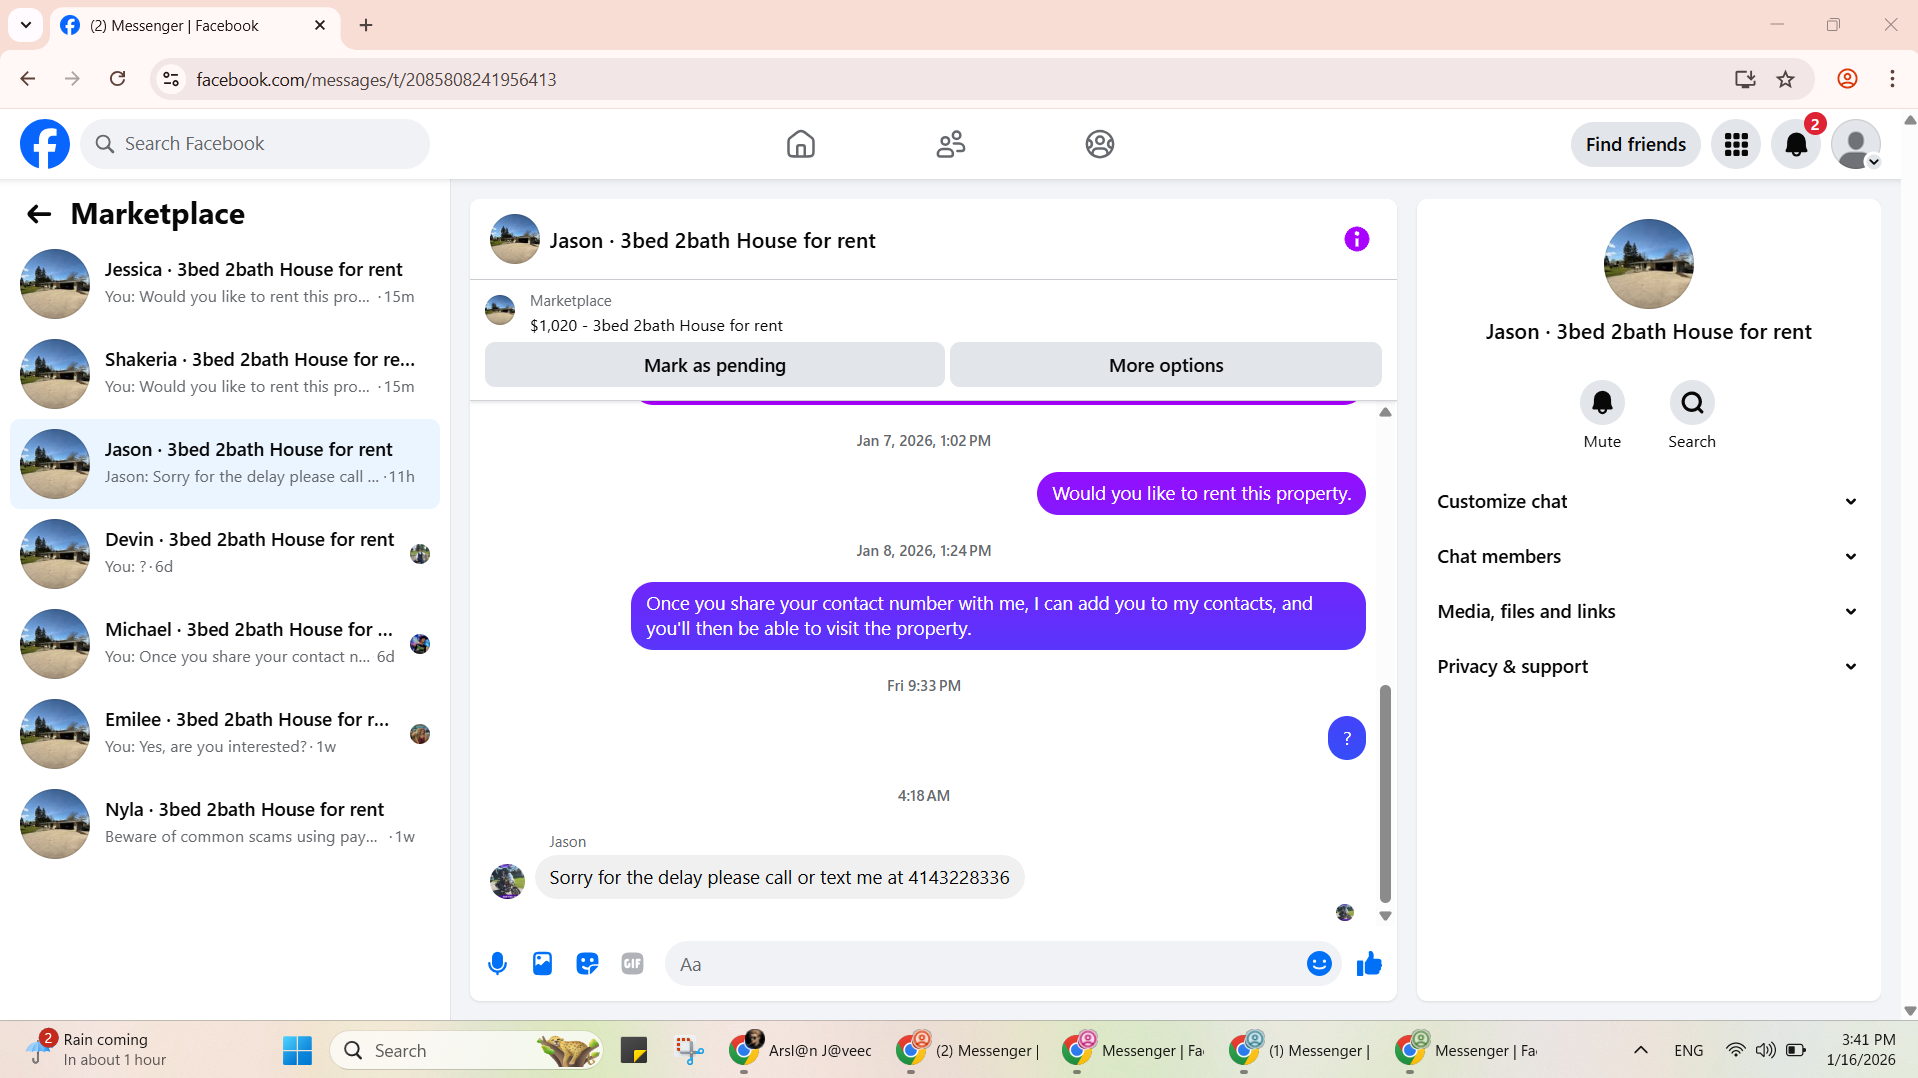Select Jason's conversation in the list
The image size is (1918, 1078).
(225, 464)
